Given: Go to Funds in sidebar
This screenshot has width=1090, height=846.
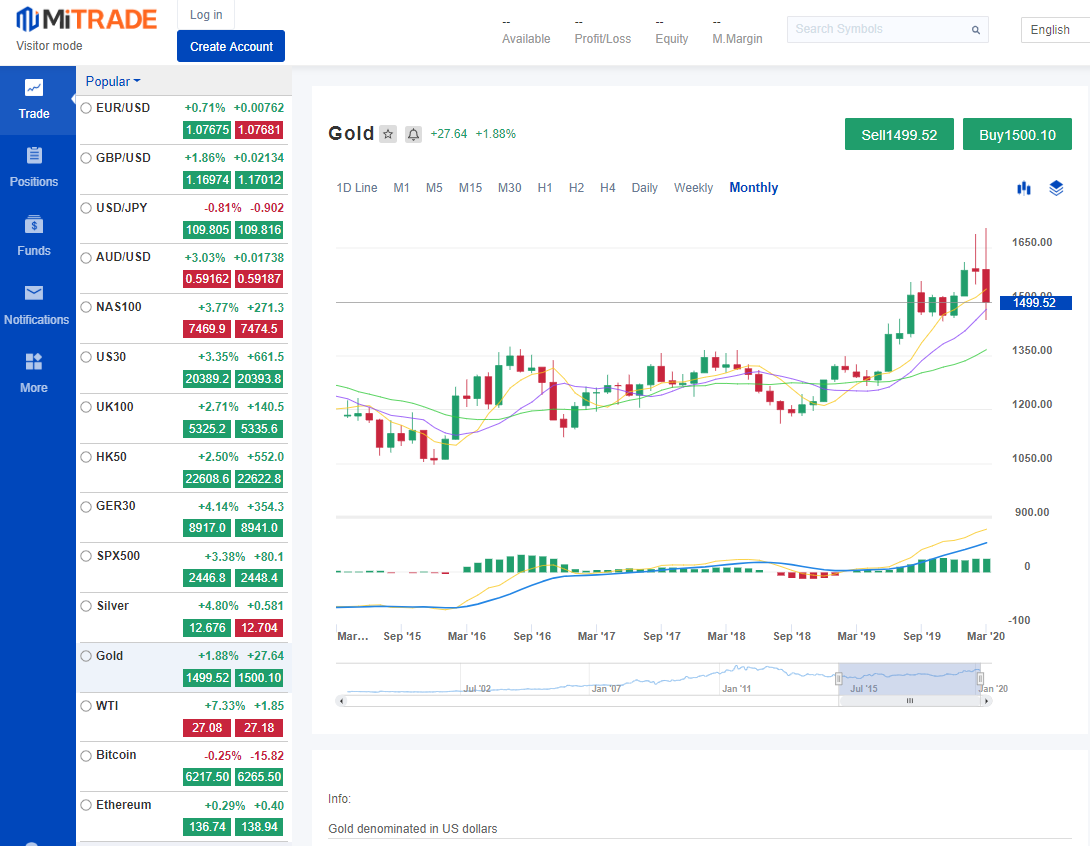Looking at the screenshot, I should pyautogui.click(x=34, y=237).
